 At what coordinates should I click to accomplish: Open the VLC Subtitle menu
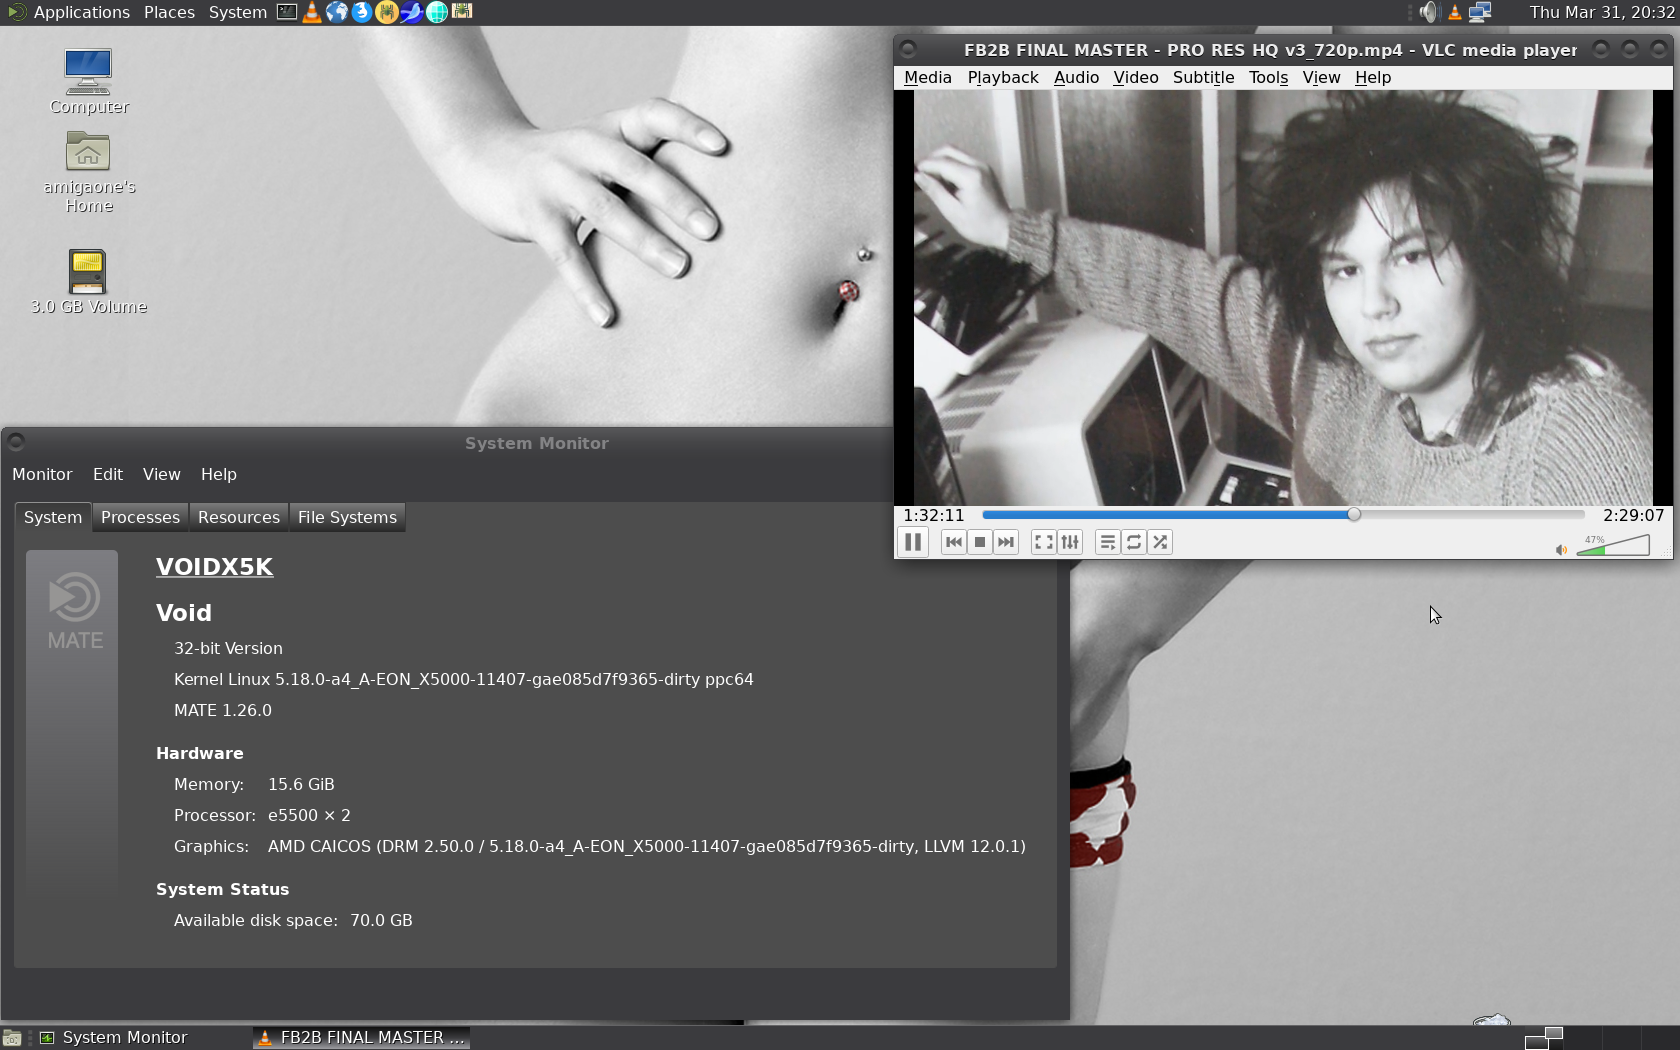tap(1203, 77)
